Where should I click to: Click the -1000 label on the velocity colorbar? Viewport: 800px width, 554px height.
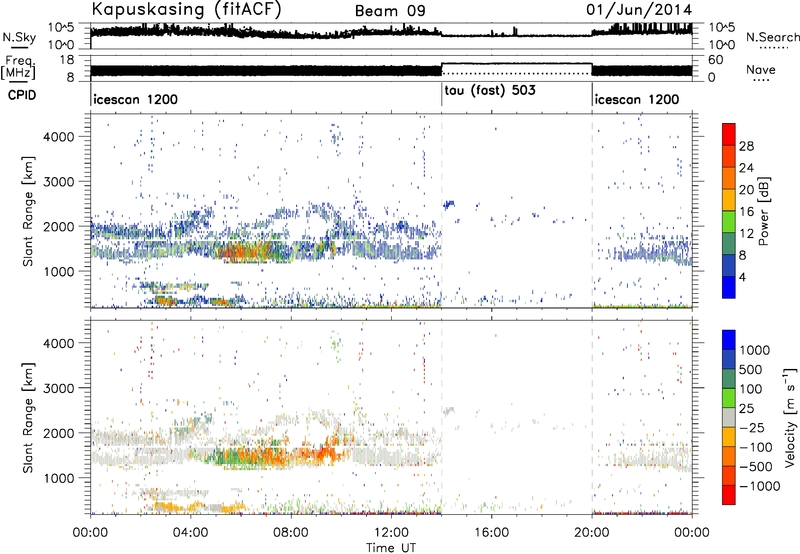760,486
